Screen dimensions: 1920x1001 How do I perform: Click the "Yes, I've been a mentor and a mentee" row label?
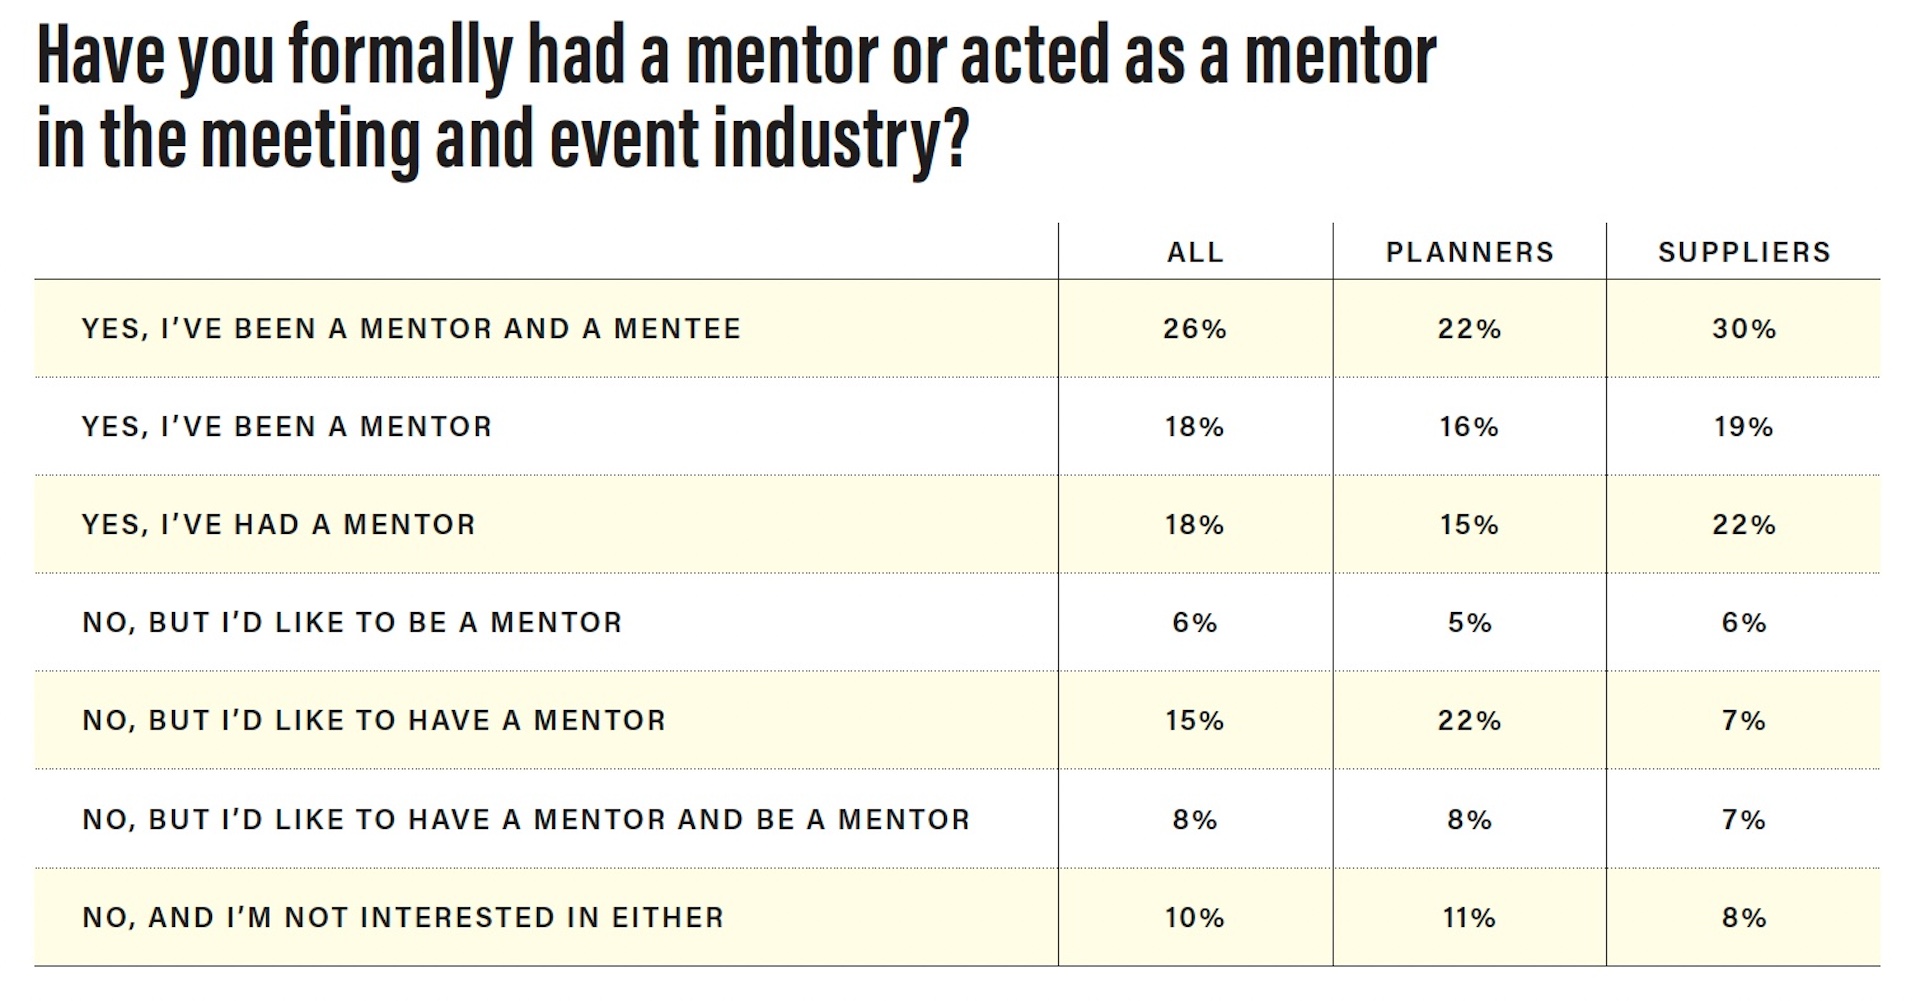tap(411, 329)
